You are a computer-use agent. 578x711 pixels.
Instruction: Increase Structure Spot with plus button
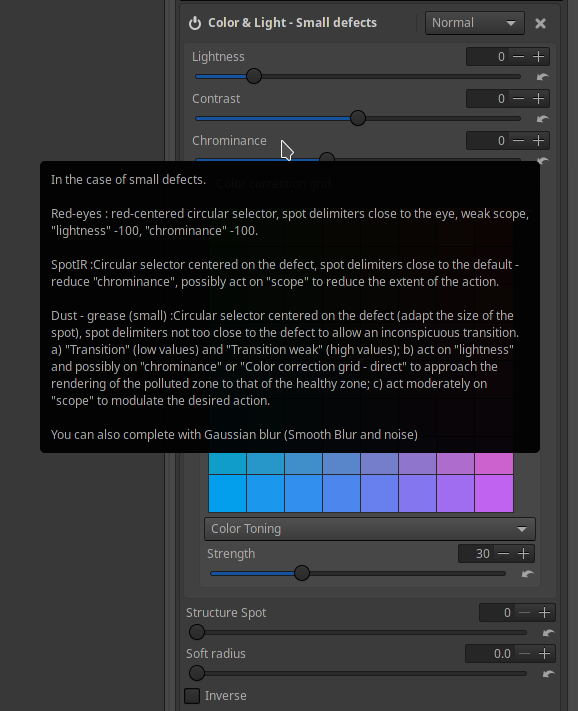coord(544,613)
